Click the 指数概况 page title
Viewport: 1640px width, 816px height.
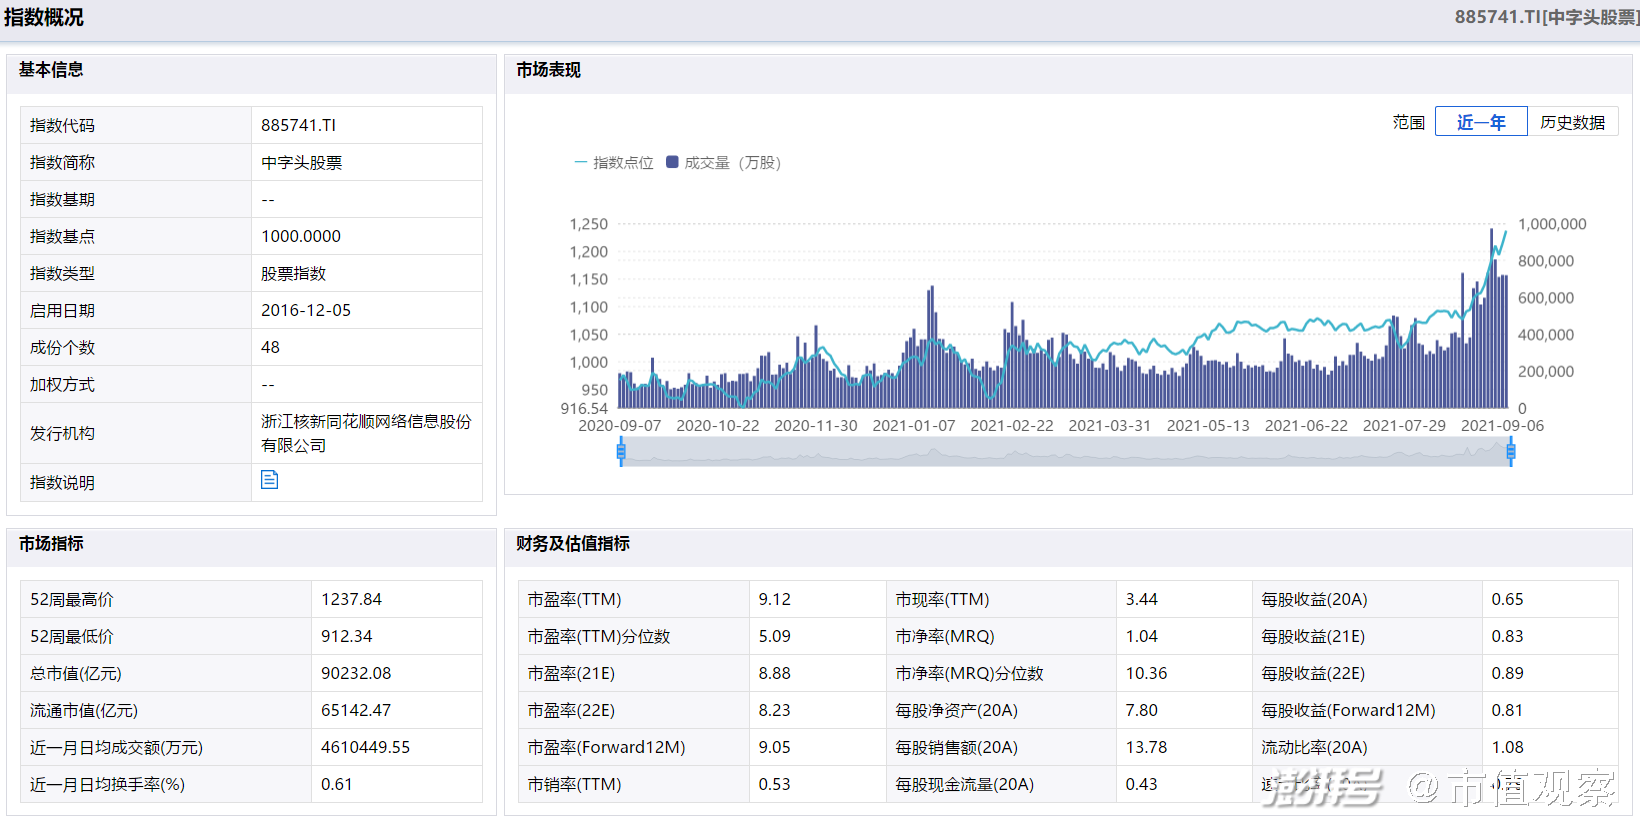point(44,18)
